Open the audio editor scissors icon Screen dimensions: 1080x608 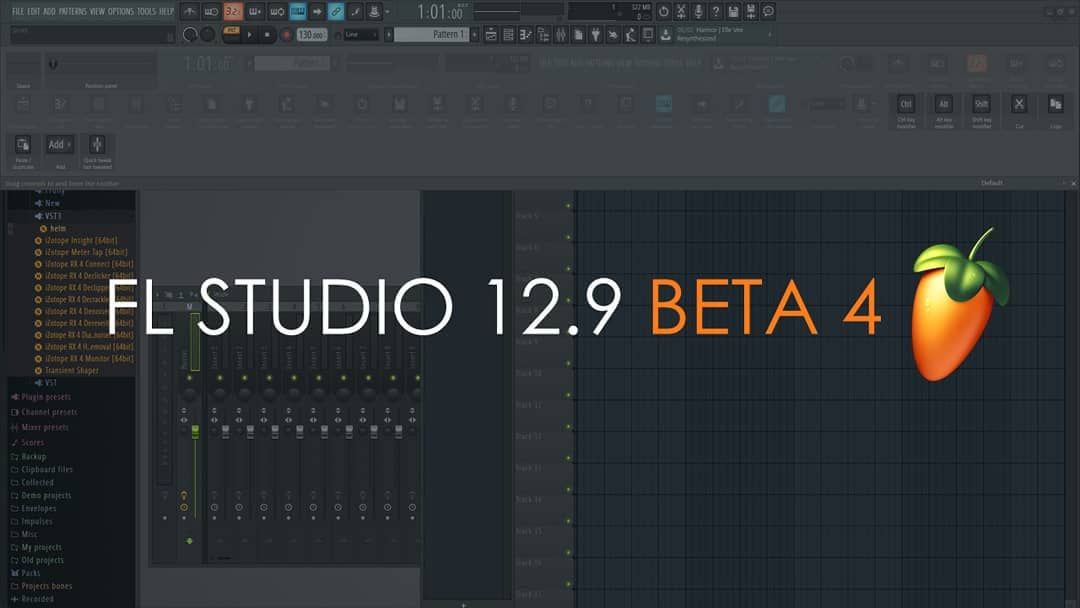point(681,11)
